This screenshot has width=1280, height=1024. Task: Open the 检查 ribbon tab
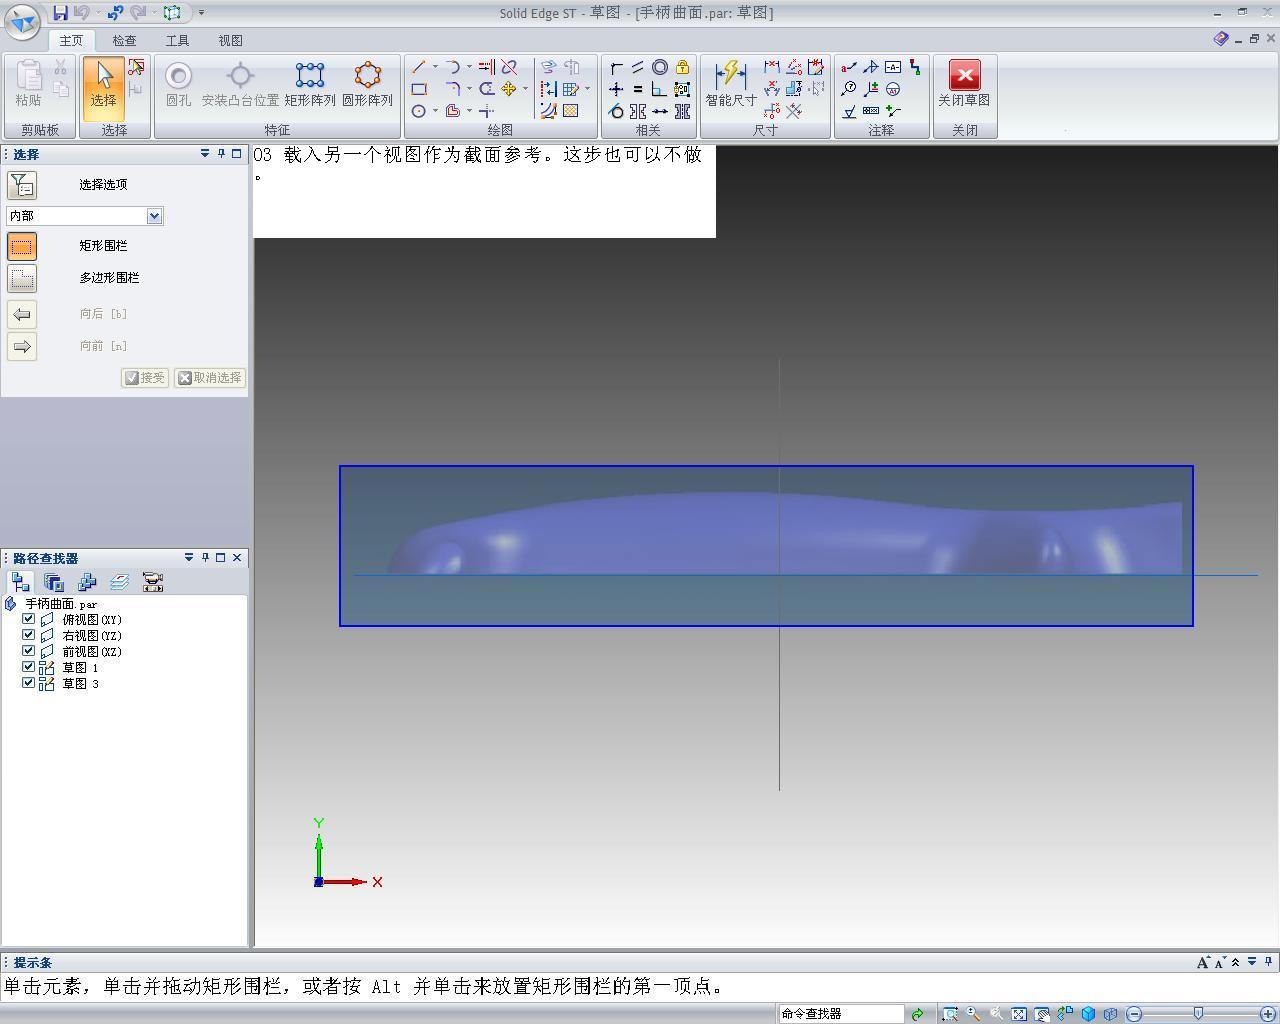pos(124,41)
